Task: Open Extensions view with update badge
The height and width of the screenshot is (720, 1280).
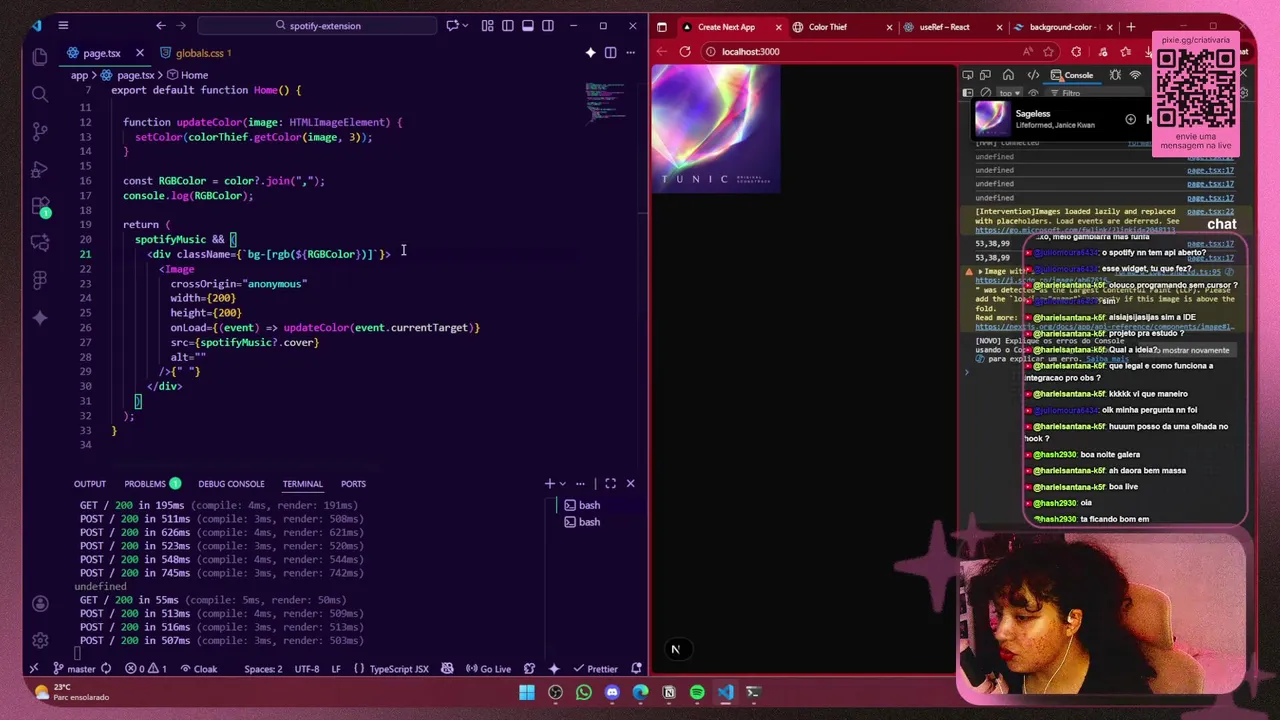Action: pyautogui.click(x=40, y=207)
